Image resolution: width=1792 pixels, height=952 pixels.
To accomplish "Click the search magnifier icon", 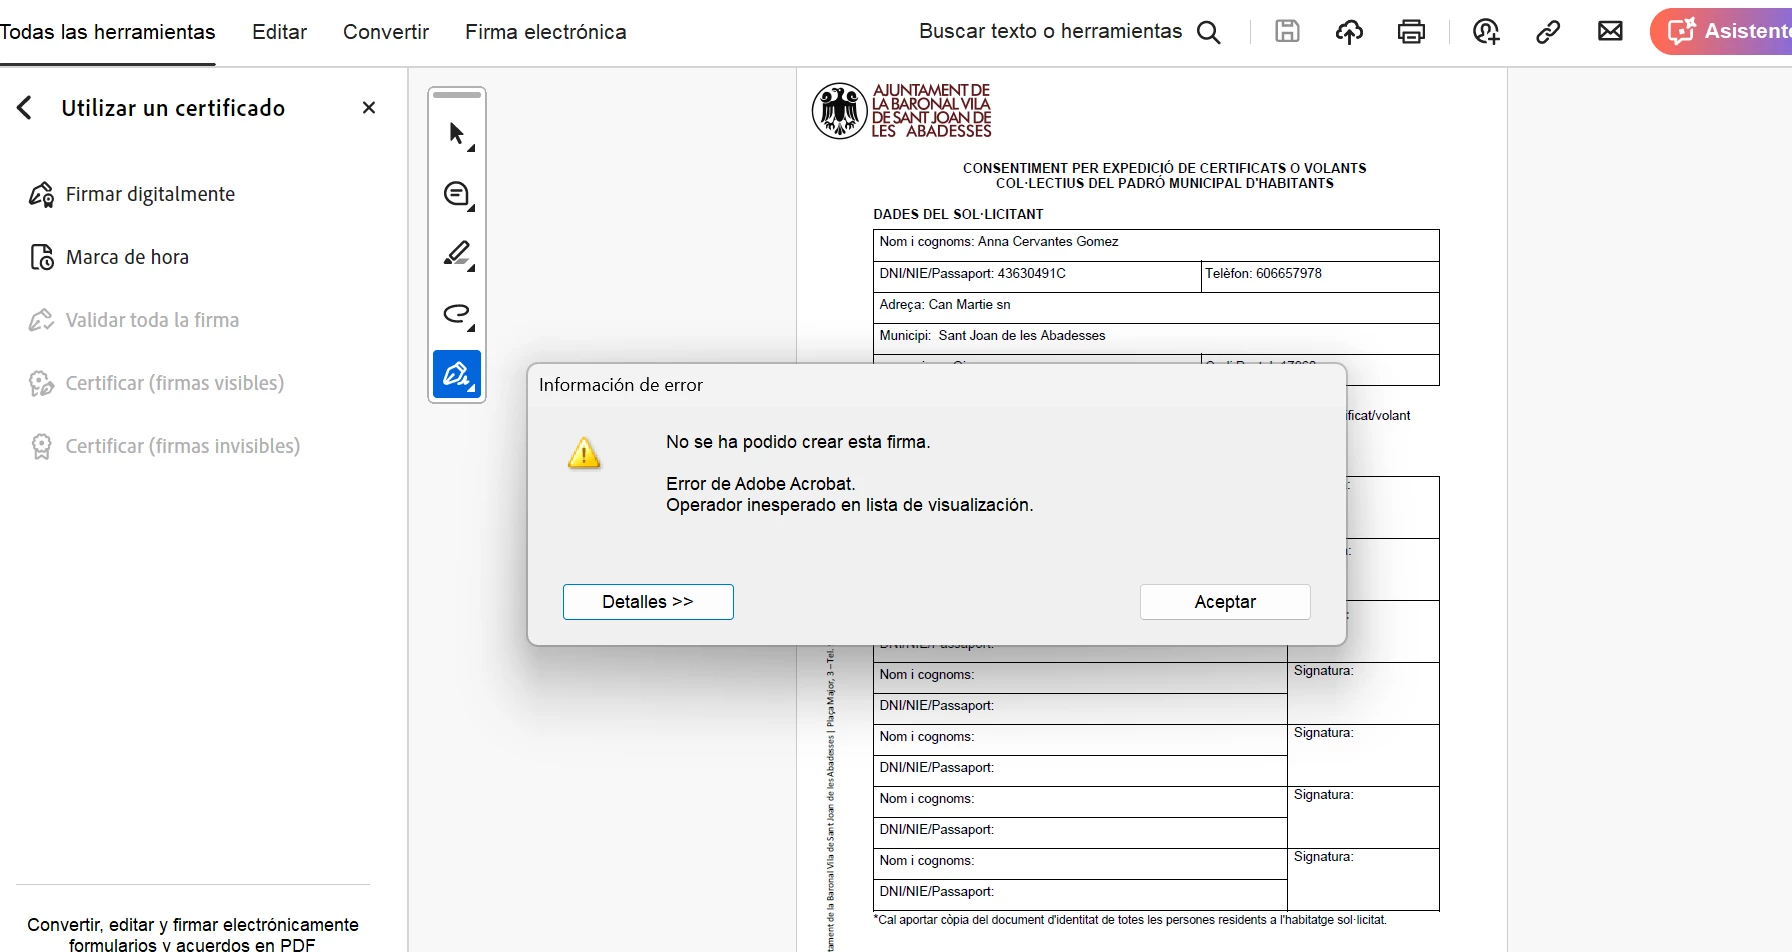I will [1209, 32].
